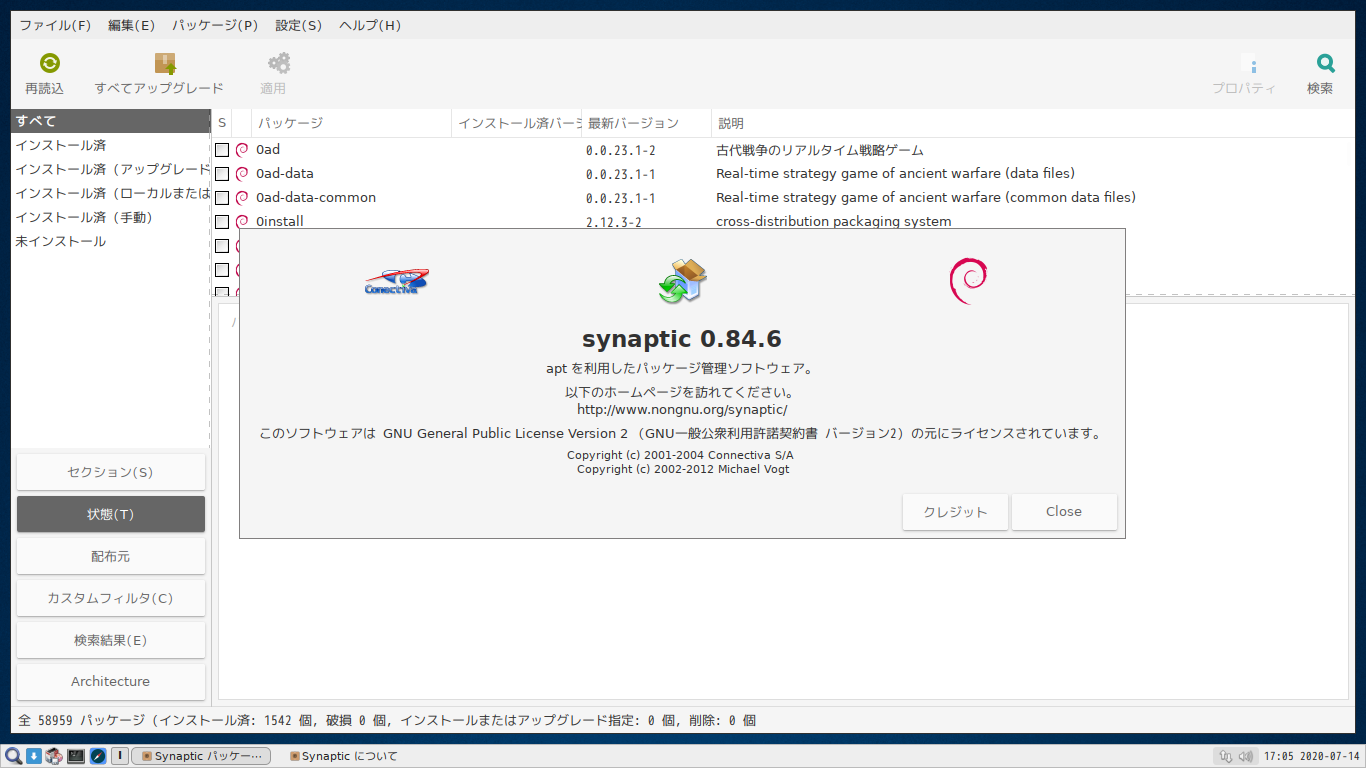Click the 配布元 filter button
Viewport: 1366px width, 768px height.
coord(111,556)
